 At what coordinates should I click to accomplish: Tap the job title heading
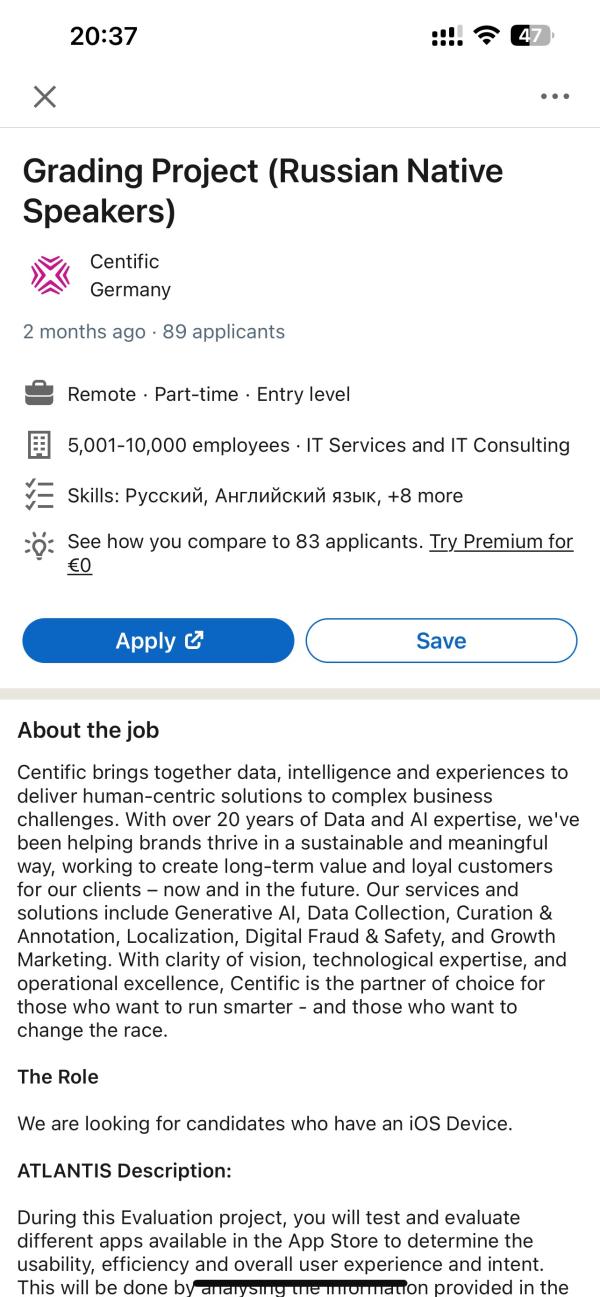pyautogui.click(x=263, y=191)
